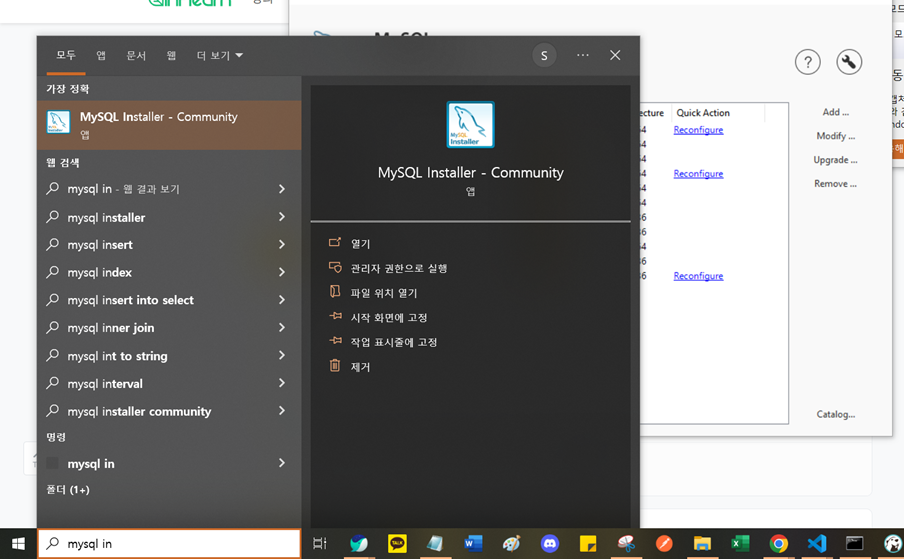Open Excel from the taskbar
Screen dimensions: 904x559
pyautogui.click(x=740, y=543)
